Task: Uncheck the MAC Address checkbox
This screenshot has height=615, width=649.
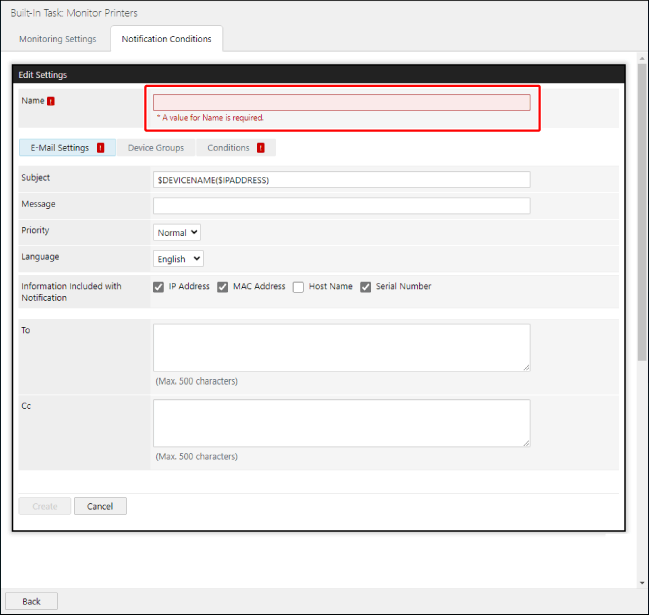Action: coord(223,287)
